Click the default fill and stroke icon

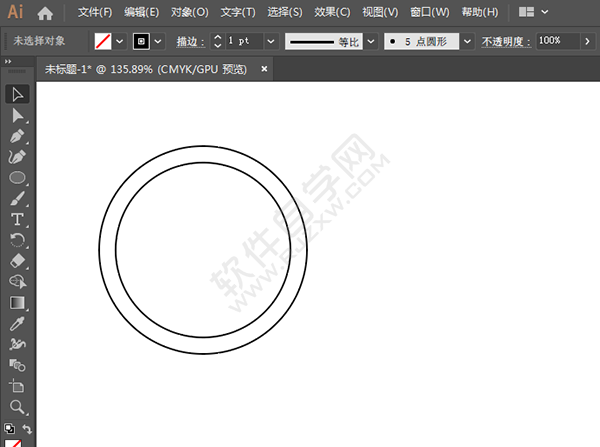pyautogui.click(x=9, y=428)
